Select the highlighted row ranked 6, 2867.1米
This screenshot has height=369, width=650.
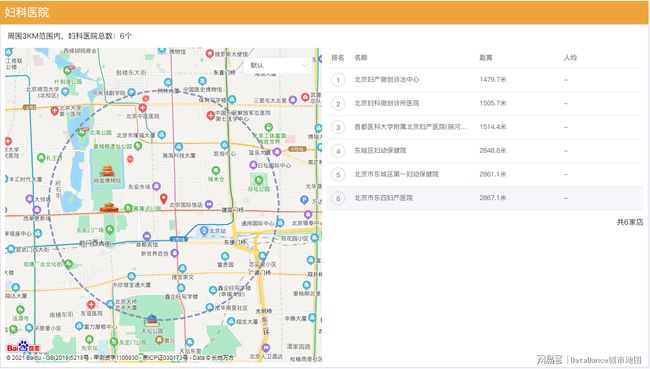pos(485,198)
